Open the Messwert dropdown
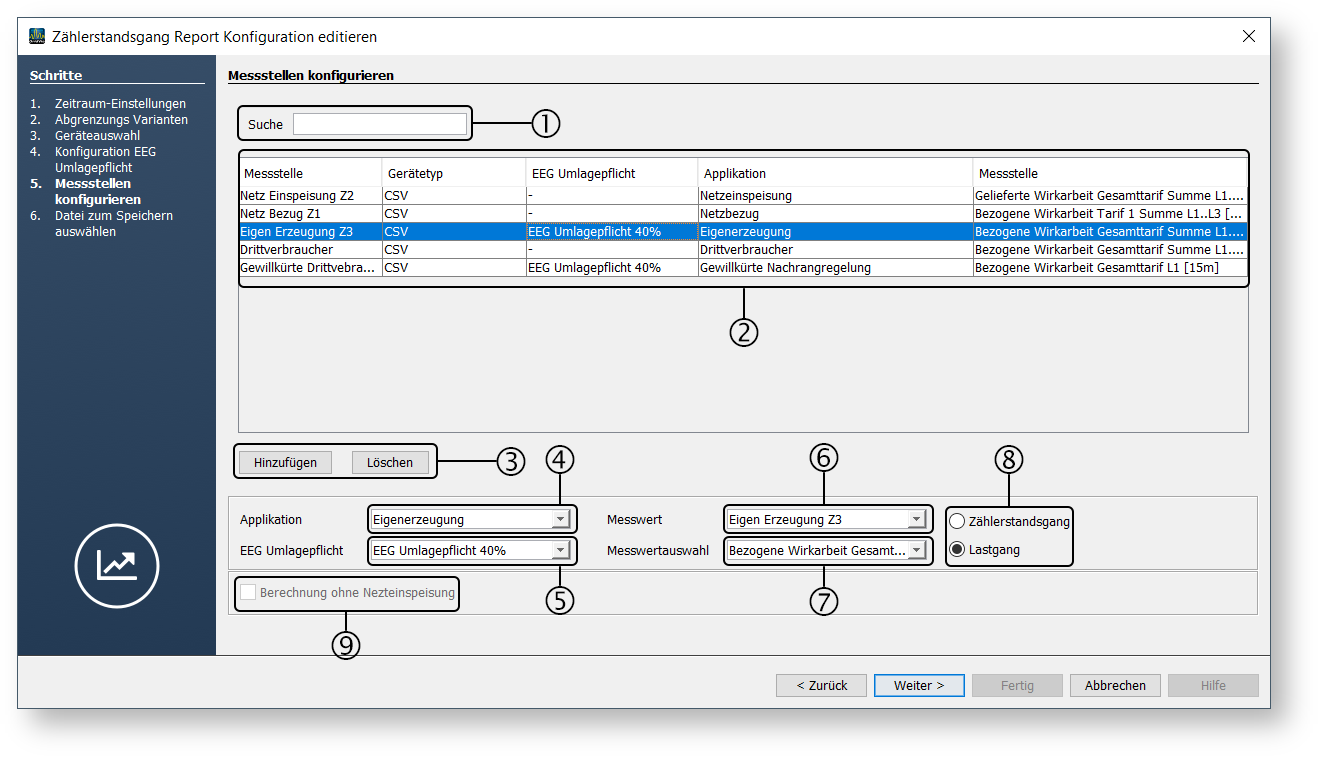The image size is (1319, 757). click(x=916, y=519)
